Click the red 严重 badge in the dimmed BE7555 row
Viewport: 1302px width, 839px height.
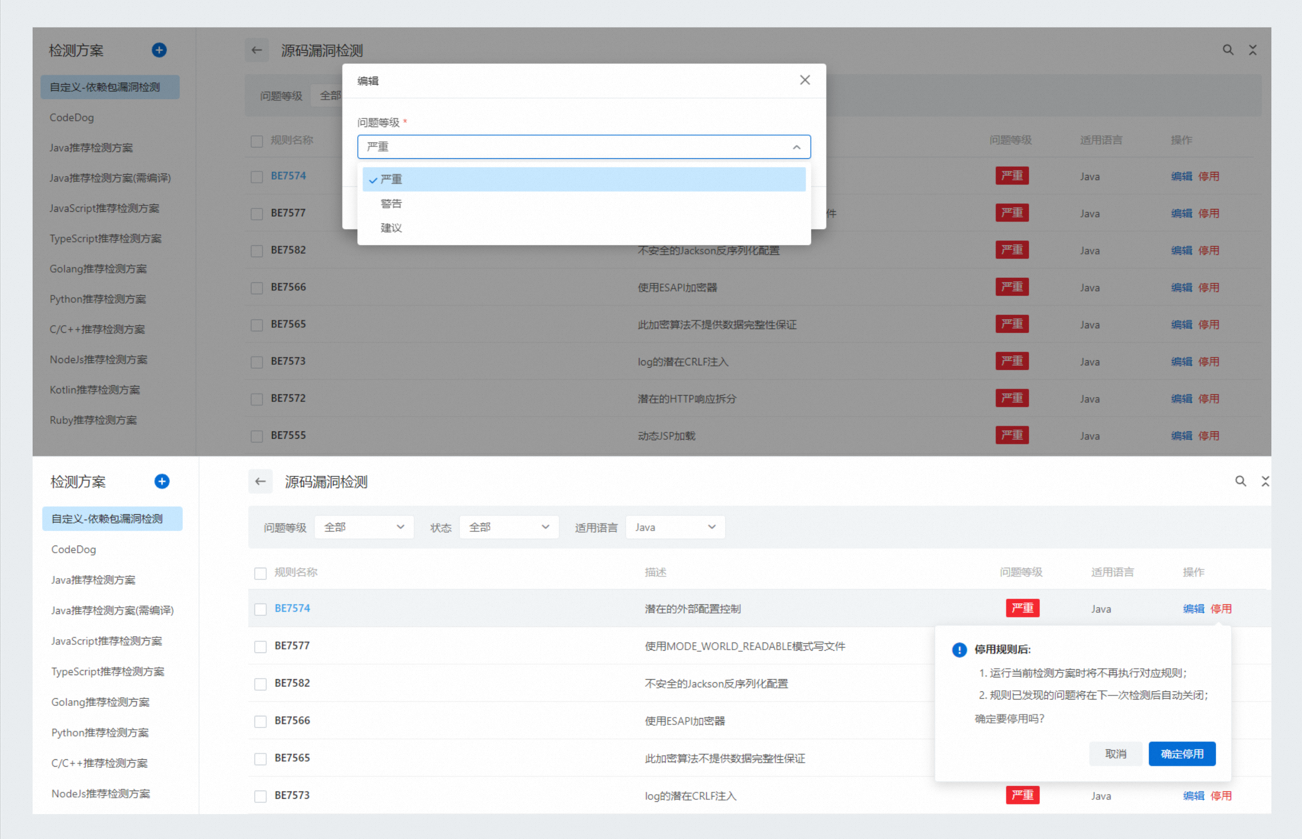coord(1012,435)
